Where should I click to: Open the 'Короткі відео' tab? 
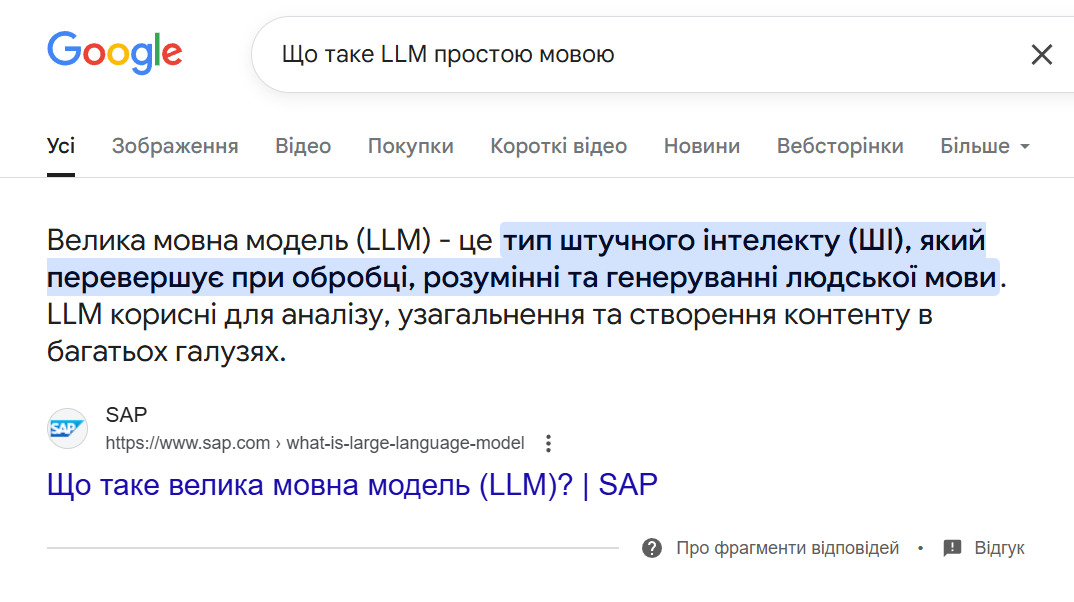click(558, 146)
